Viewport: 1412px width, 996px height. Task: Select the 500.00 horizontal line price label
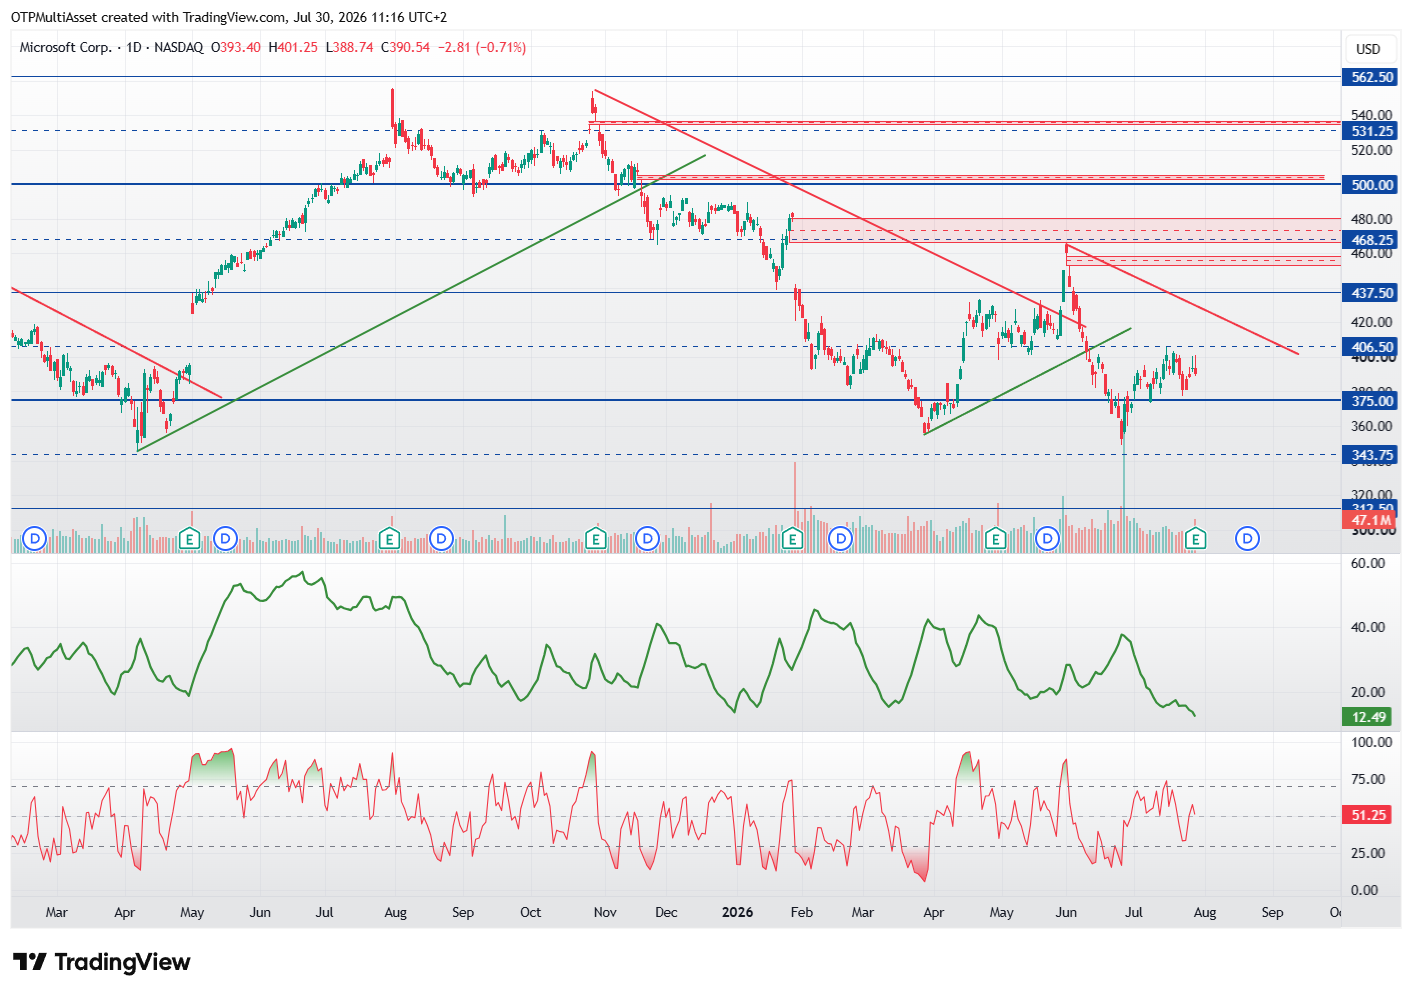(x=1372, y=185)
